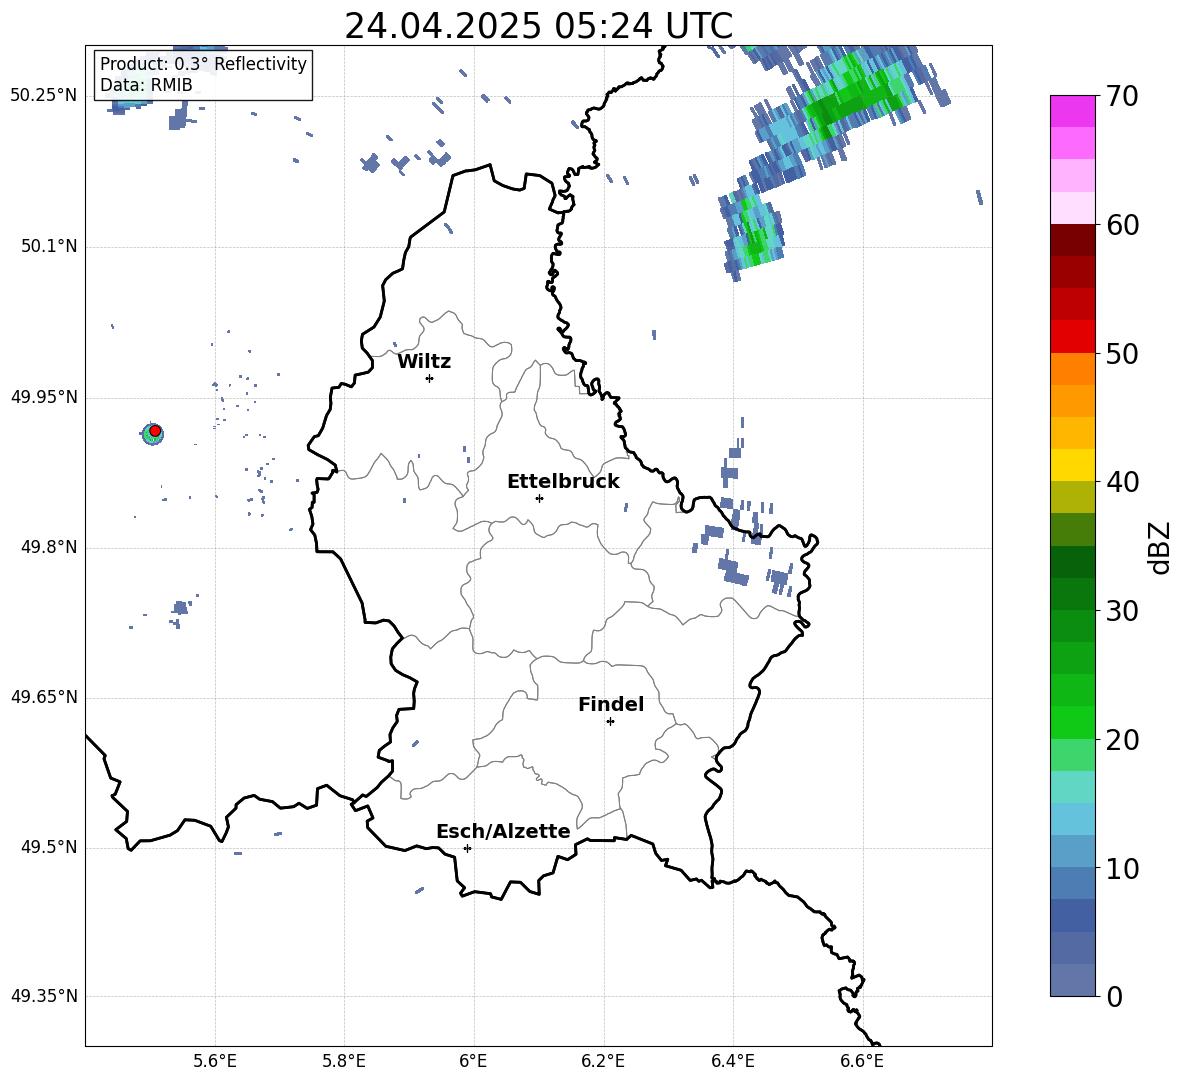Click the 6.4°E longitude label

[x=732, y=1061]
